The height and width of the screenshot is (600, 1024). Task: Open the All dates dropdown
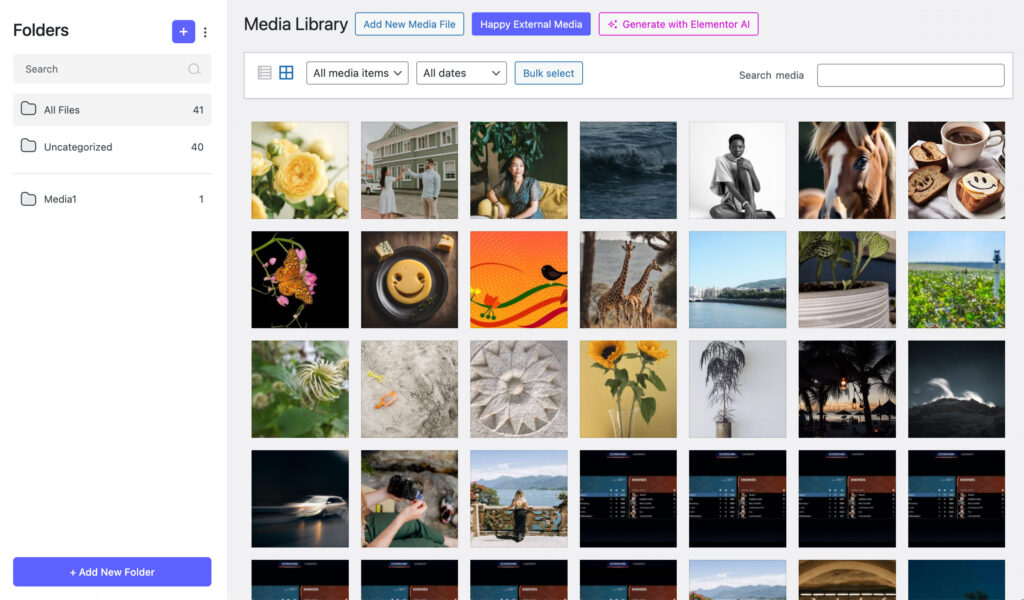[x=461, y=73]
